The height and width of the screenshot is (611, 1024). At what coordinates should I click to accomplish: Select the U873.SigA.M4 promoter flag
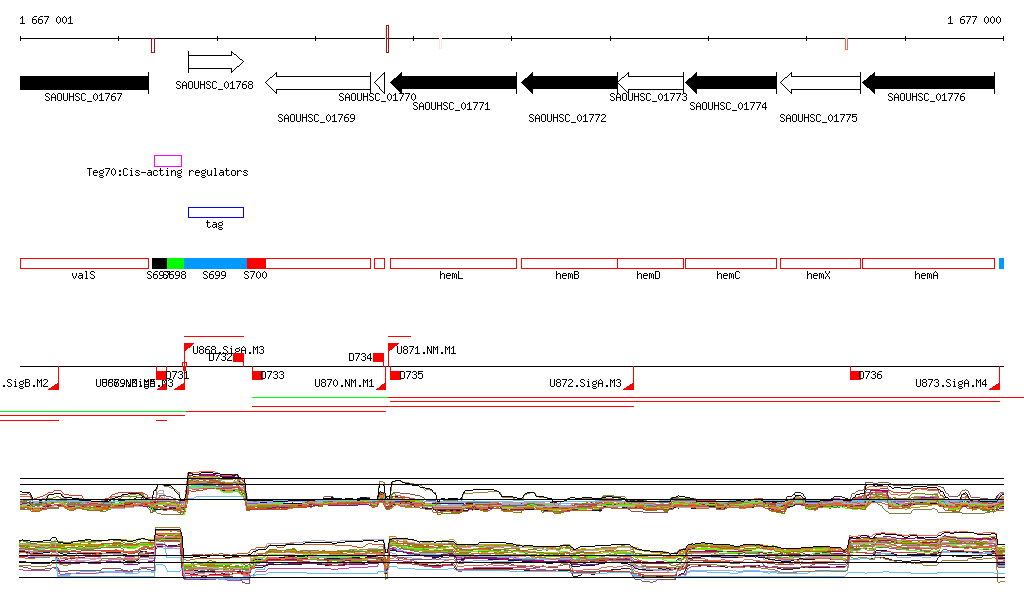[995, 384]
